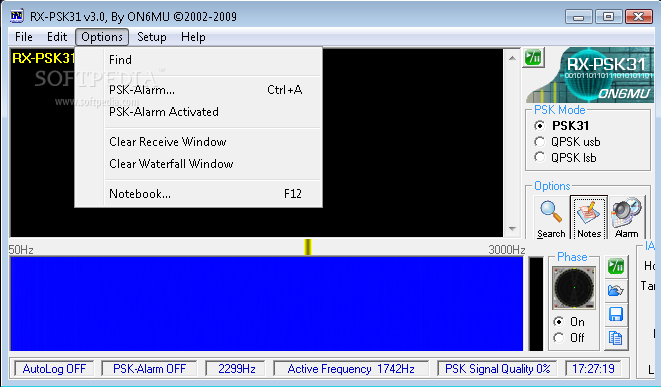Image resolution: width=661 pixels, height=387 pixels.
Task: Click the PSK Signal Quality 0% field
Action: tap(497, 369)
